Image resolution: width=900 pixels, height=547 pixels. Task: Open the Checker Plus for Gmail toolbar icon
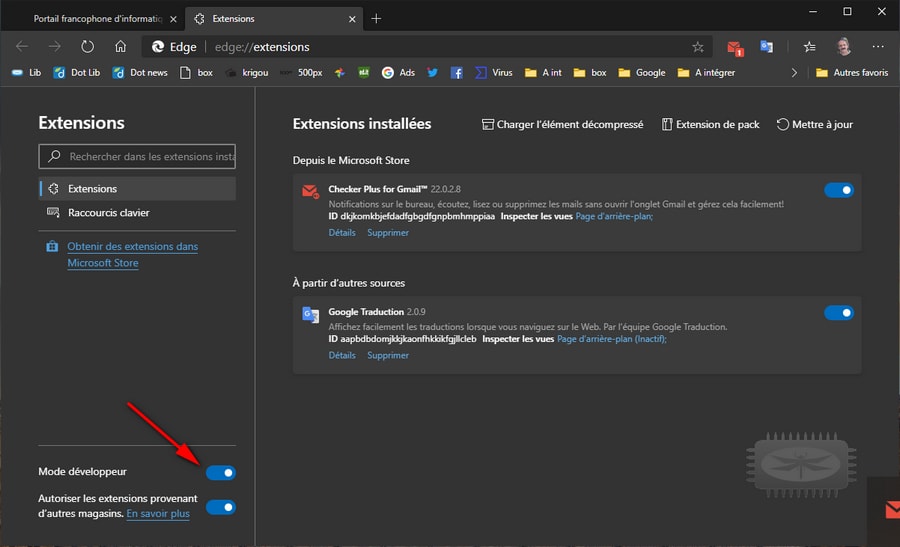point(735,48)
